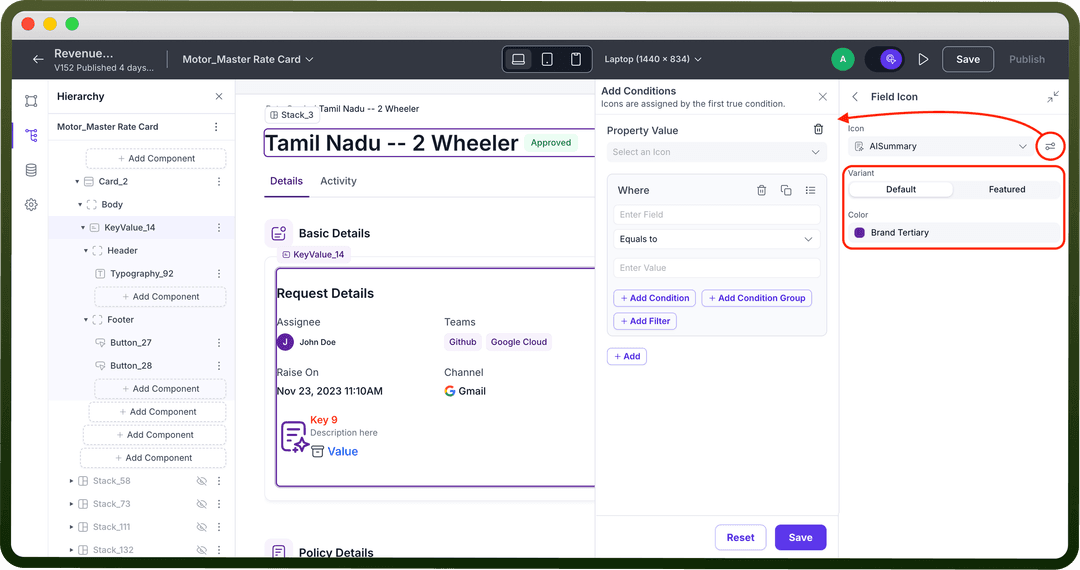Image resolution: width=1080 pixels, height=570 pixels.
Task: Toggle visibility of Stack_73
Action: click(x=202, y=504)
